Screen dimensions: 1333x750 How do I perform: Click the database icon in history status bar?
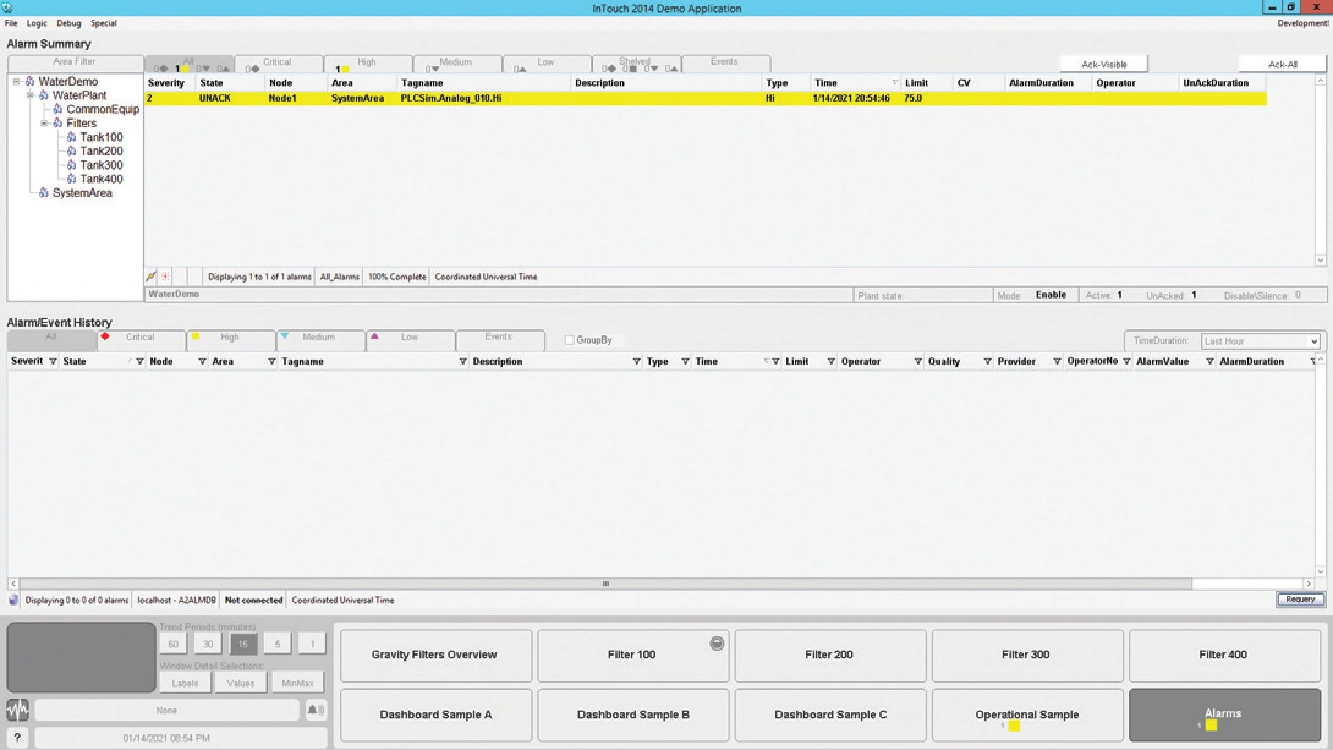pyautogui.click(x=14, y=600)
